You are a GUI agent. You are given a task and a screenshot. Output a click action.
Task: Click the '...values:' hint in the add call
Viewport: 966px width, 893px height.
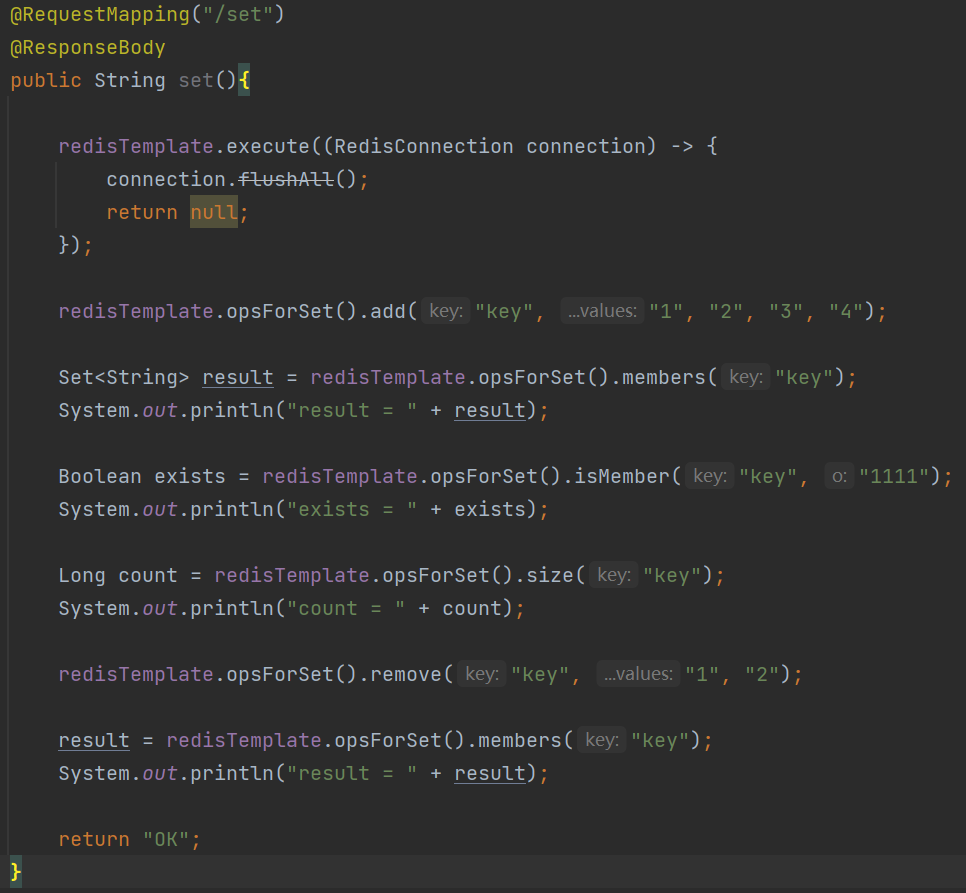click(x=602, y=311)
